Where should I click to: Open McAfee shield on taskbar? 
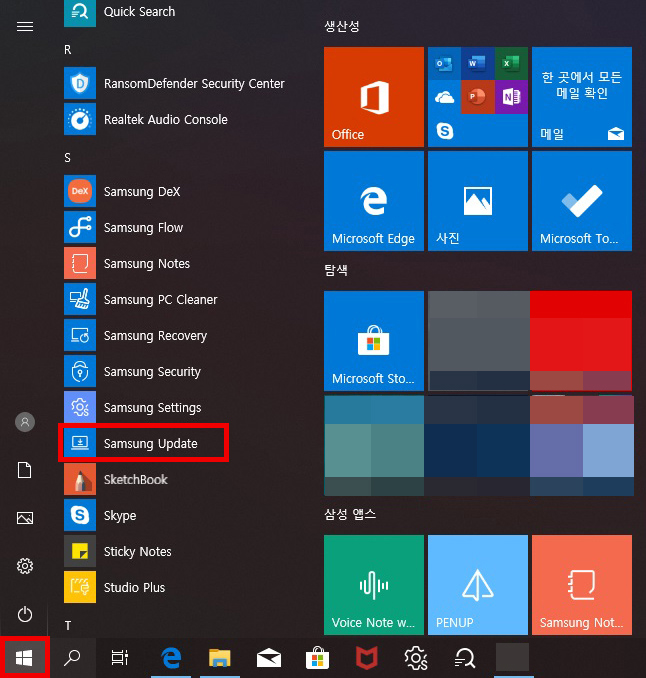(367, 658)
